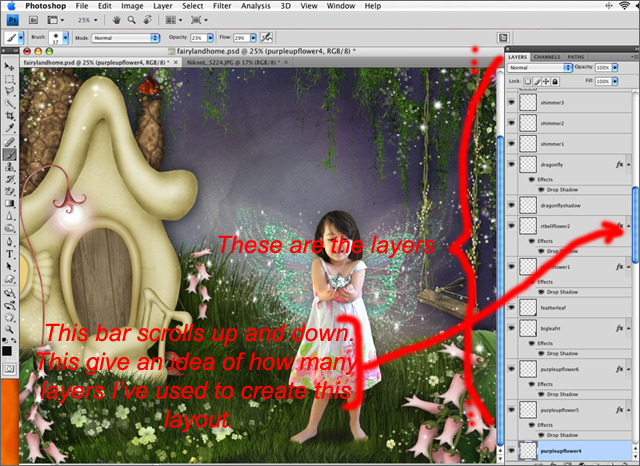Screen dimensions: 640x466
Task: Click the foreground color swatch
Action: [6, 350]
